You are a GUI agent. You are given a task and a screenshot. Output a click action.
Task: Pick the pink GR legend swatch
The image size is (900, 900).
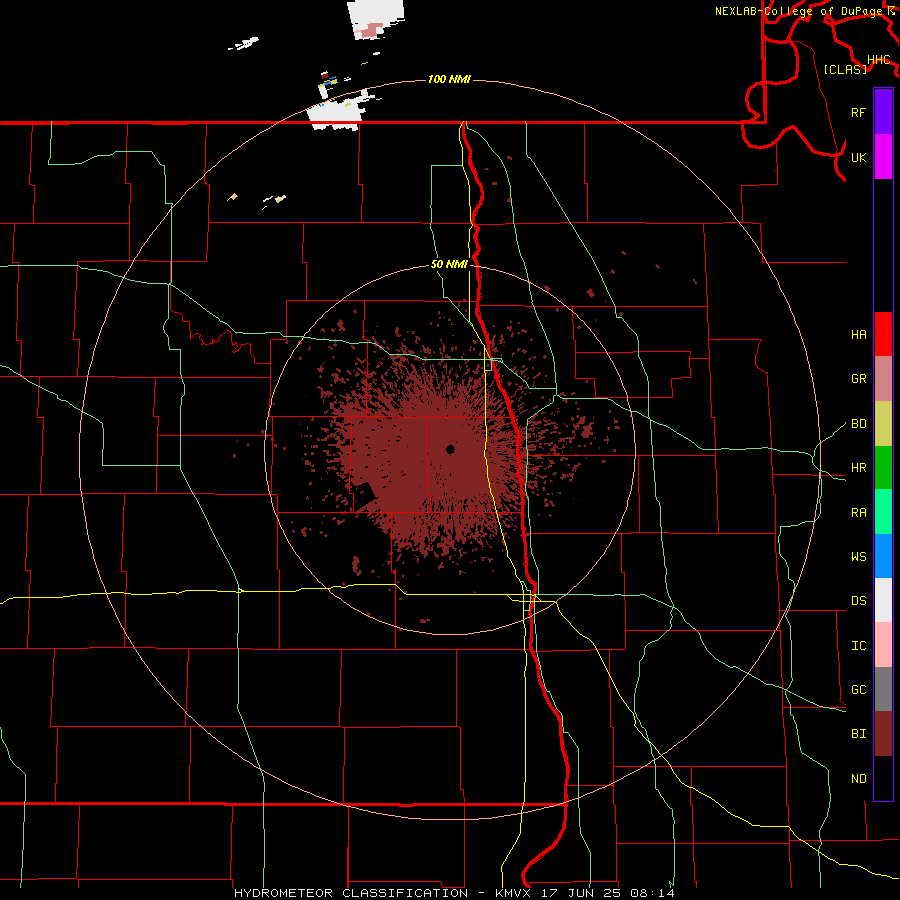[x=883, y=378]
